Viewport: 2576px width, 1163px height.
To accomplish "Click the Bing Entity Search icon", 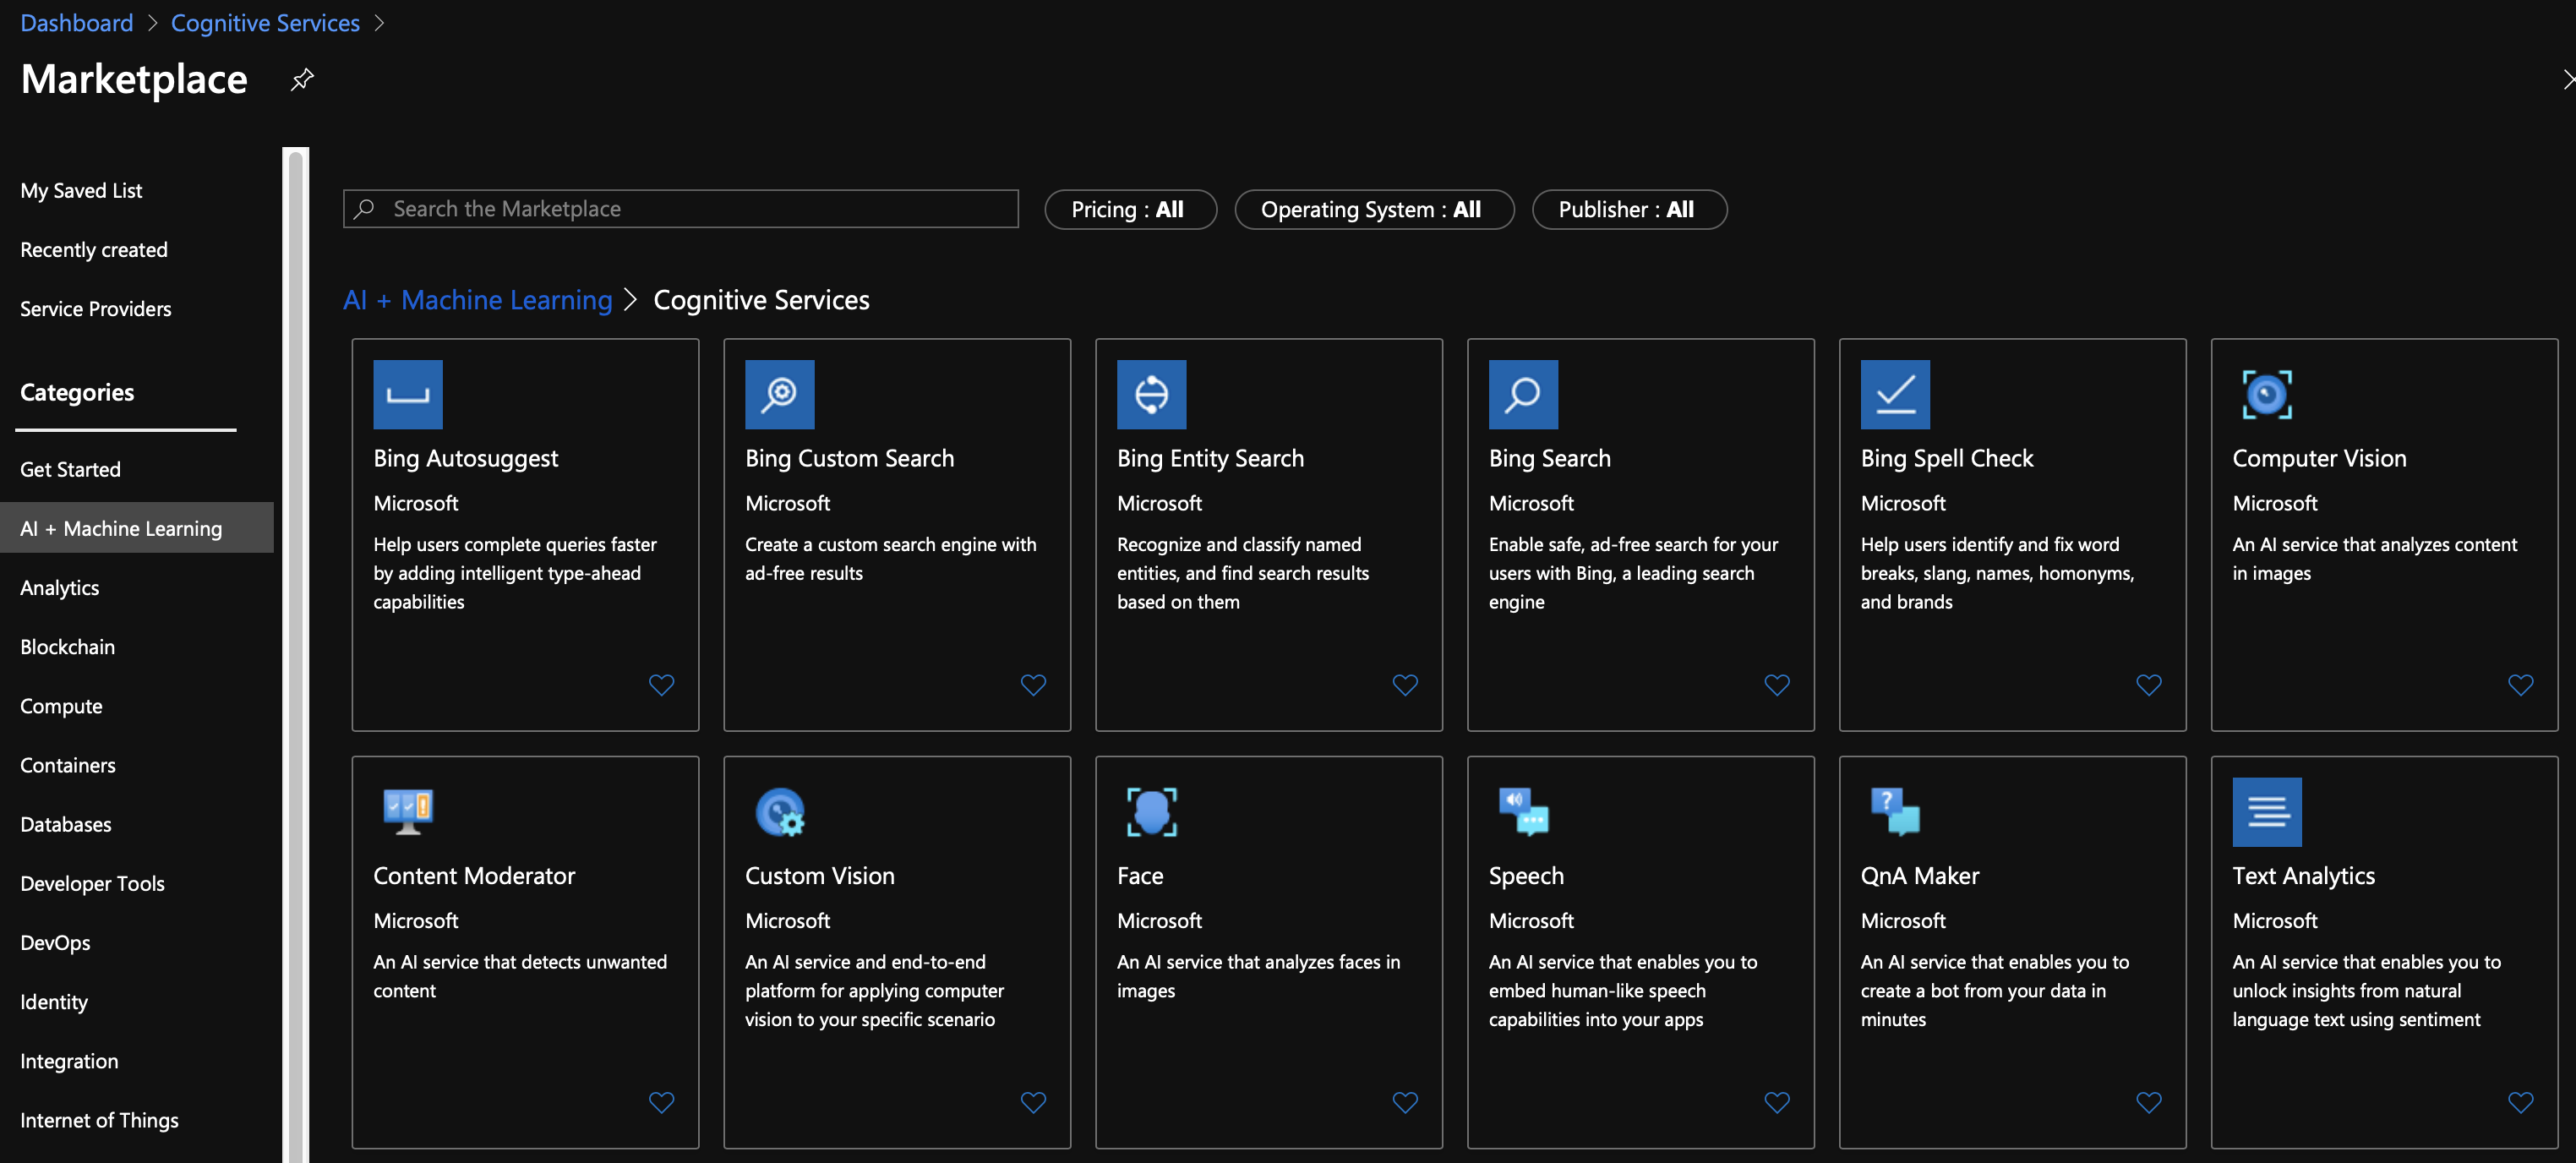I will coord(1152,394).
